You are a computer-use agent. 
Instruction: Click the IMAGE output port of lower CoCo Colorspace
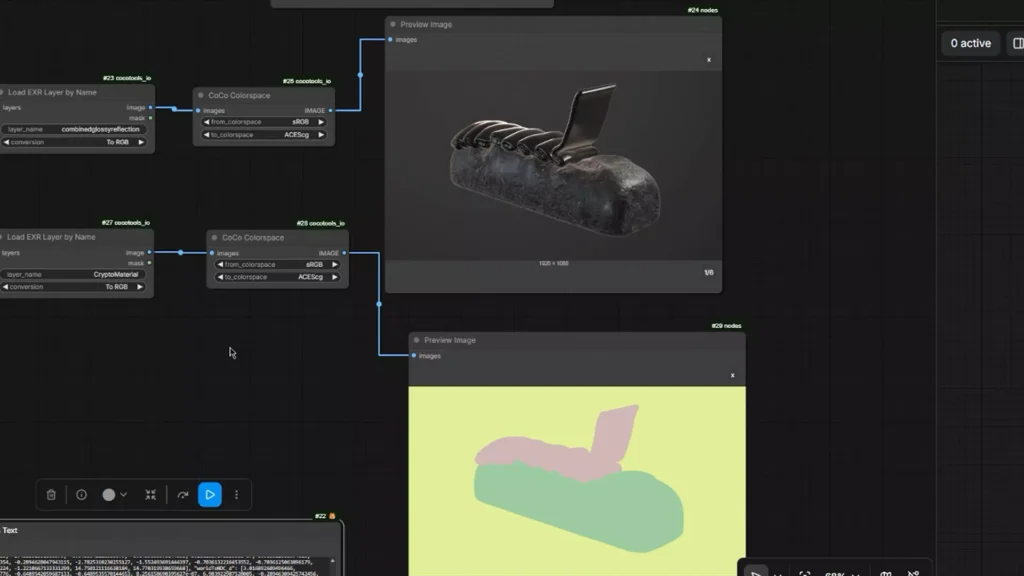(x=344, y=253)
